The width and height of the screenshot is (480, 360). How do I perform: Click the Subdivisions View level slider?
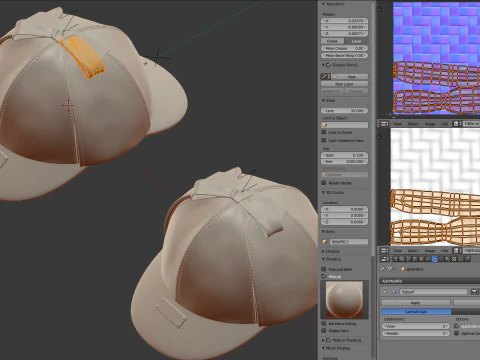(x=416, y=326)
